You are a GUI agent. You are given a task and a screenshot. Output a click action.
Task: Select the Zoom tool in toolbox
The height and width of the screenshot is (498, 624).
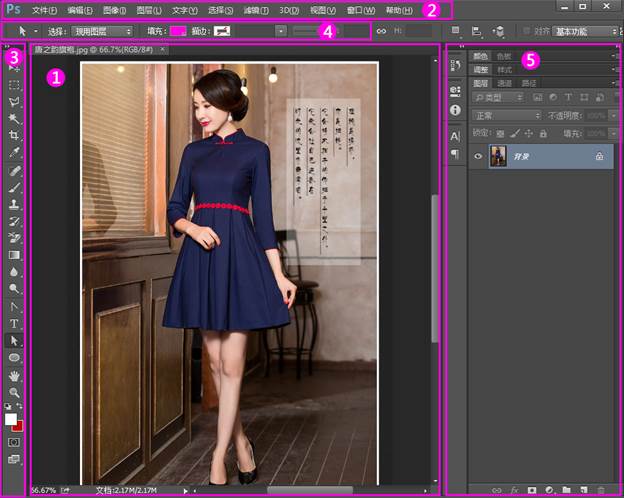14,392
